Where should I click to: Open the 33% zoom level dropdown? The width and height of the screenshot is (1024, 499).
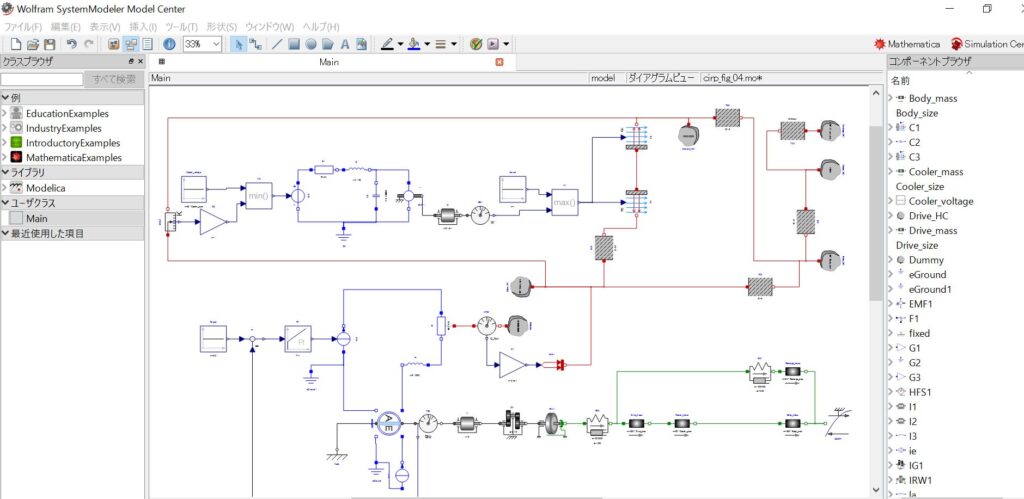pos(216,44)
